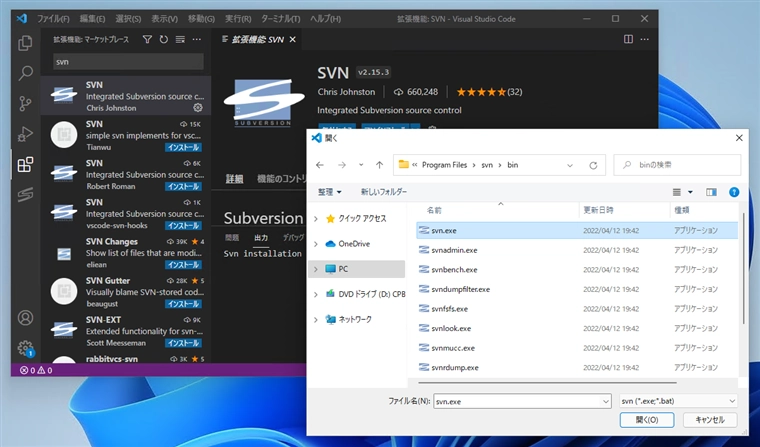Select svnlook.exe in the file list
Viewport: 760px width, 447px height.
pos(577,328)
